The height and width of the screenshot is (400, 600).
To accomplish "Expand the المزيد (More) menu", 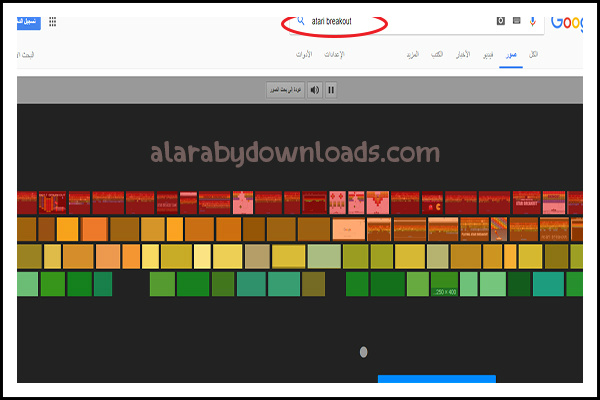I will tap(412, 55).
